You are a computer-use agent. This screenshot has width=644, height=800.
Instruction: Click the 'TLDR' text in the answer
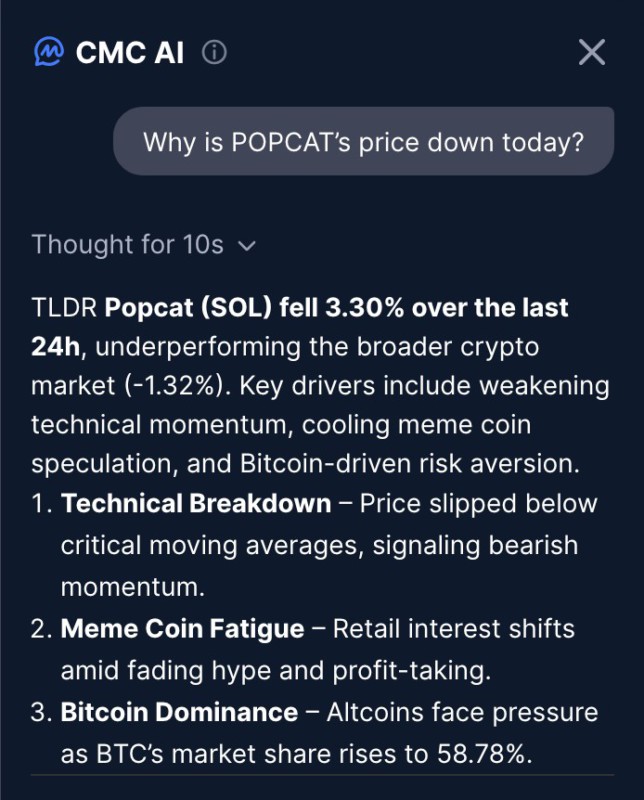(x=63, y=308)
